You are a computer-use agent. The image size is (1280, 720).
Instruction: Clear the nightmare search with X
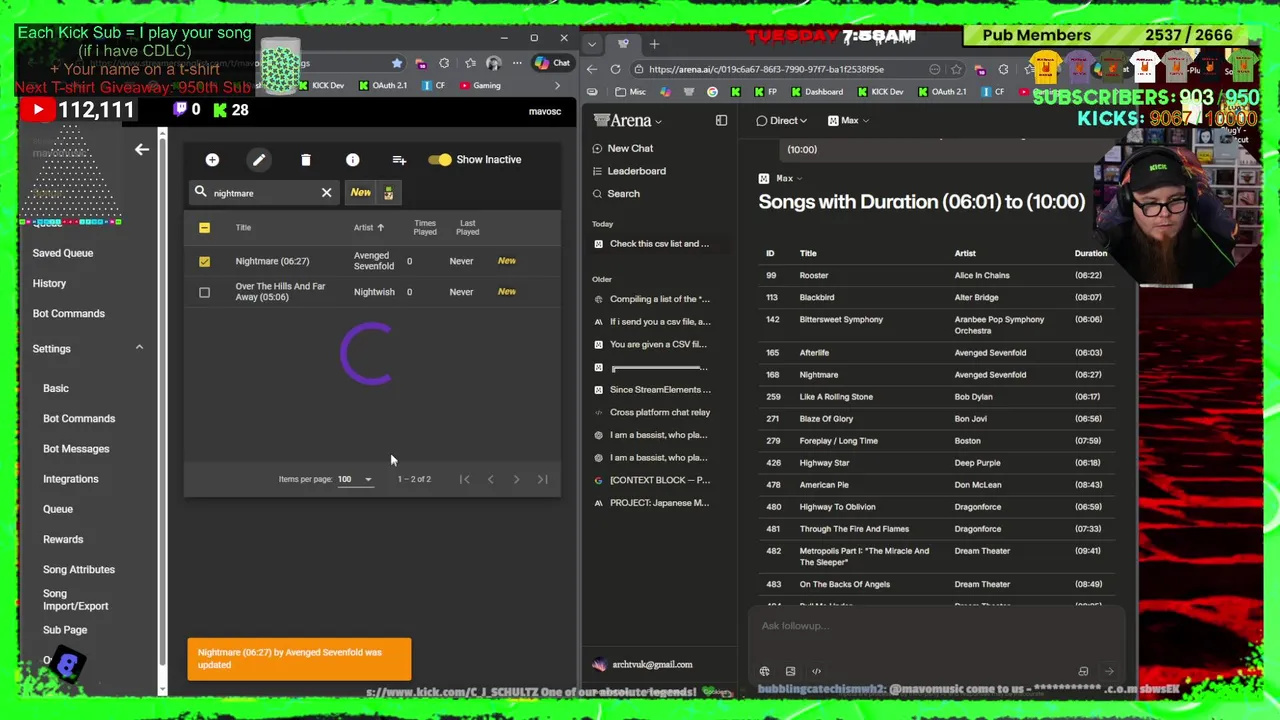click(326, 193)
